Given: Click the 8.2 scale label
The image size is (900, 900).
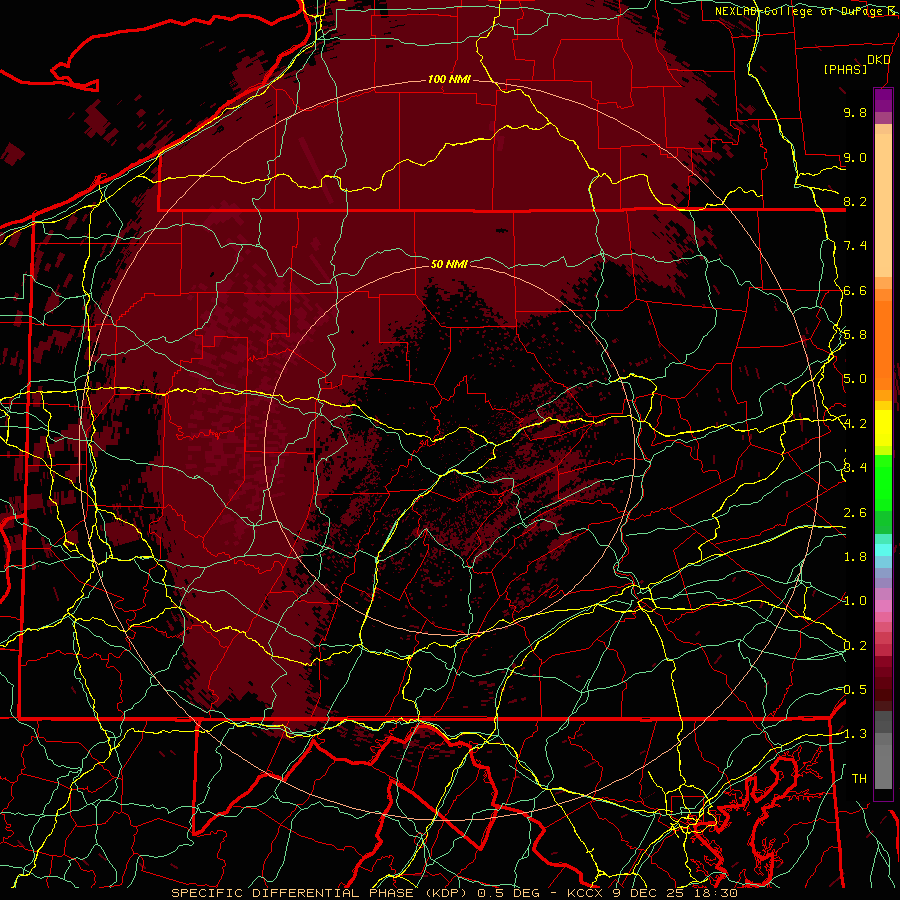Looking at the screenshot, I should [855, 201].
